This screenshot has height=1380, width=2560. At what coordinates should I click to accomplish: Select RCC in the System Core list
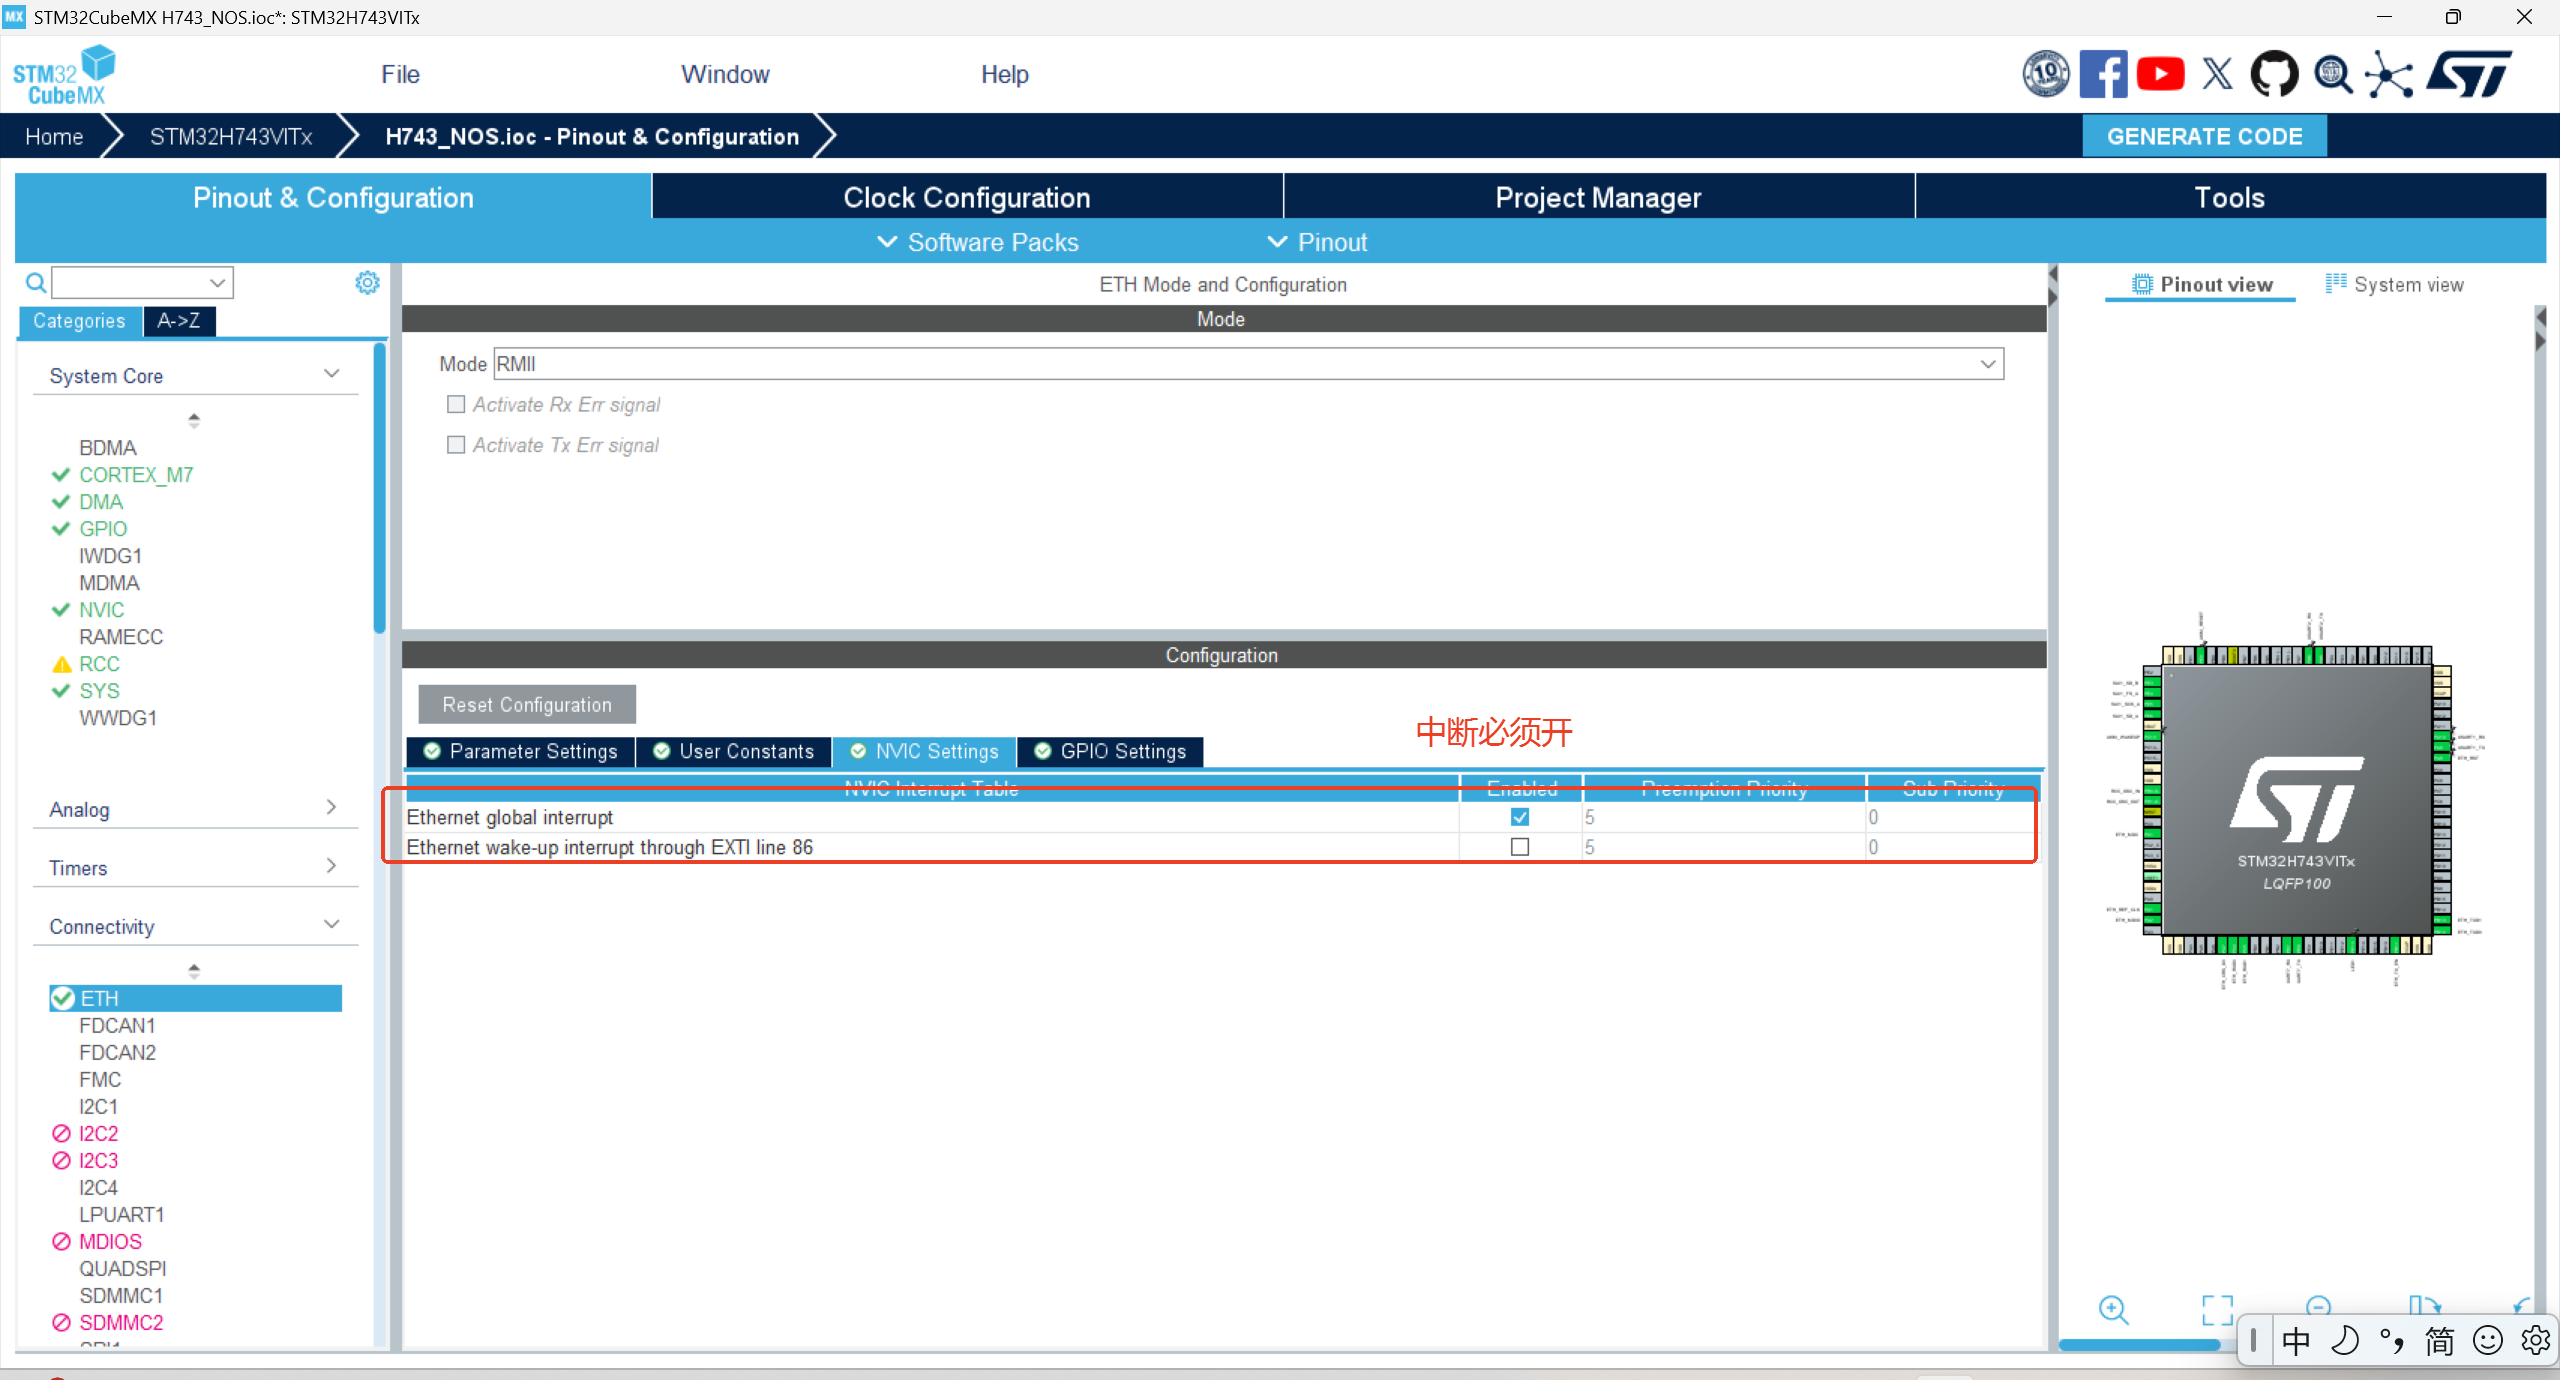coord(99,664)
